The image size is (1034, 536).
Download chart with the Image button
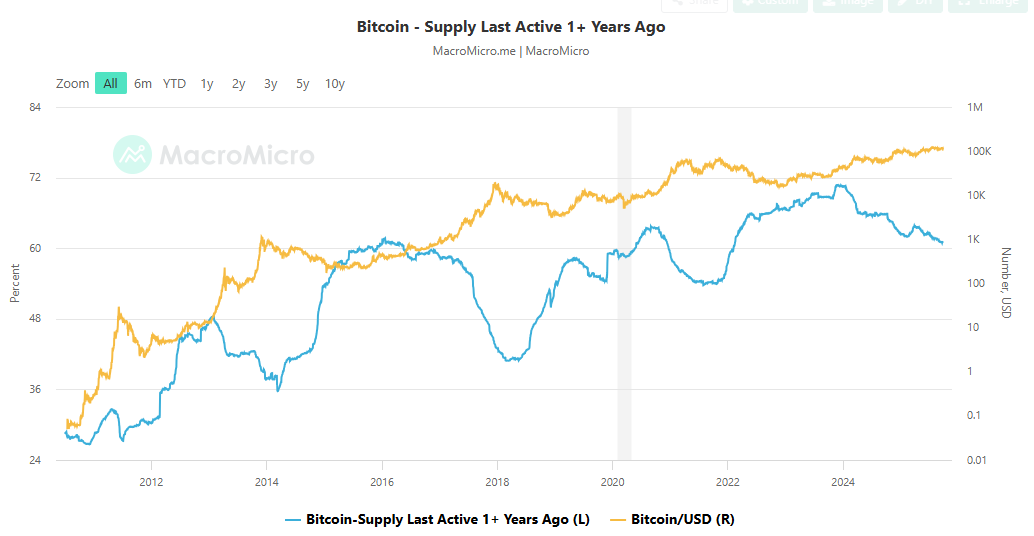(x=847, y=4)
